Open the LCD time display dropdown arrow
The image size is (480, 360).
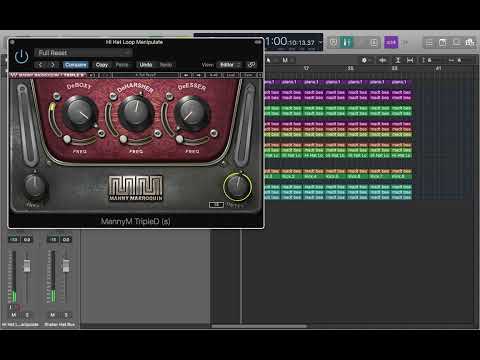point(320,42)
